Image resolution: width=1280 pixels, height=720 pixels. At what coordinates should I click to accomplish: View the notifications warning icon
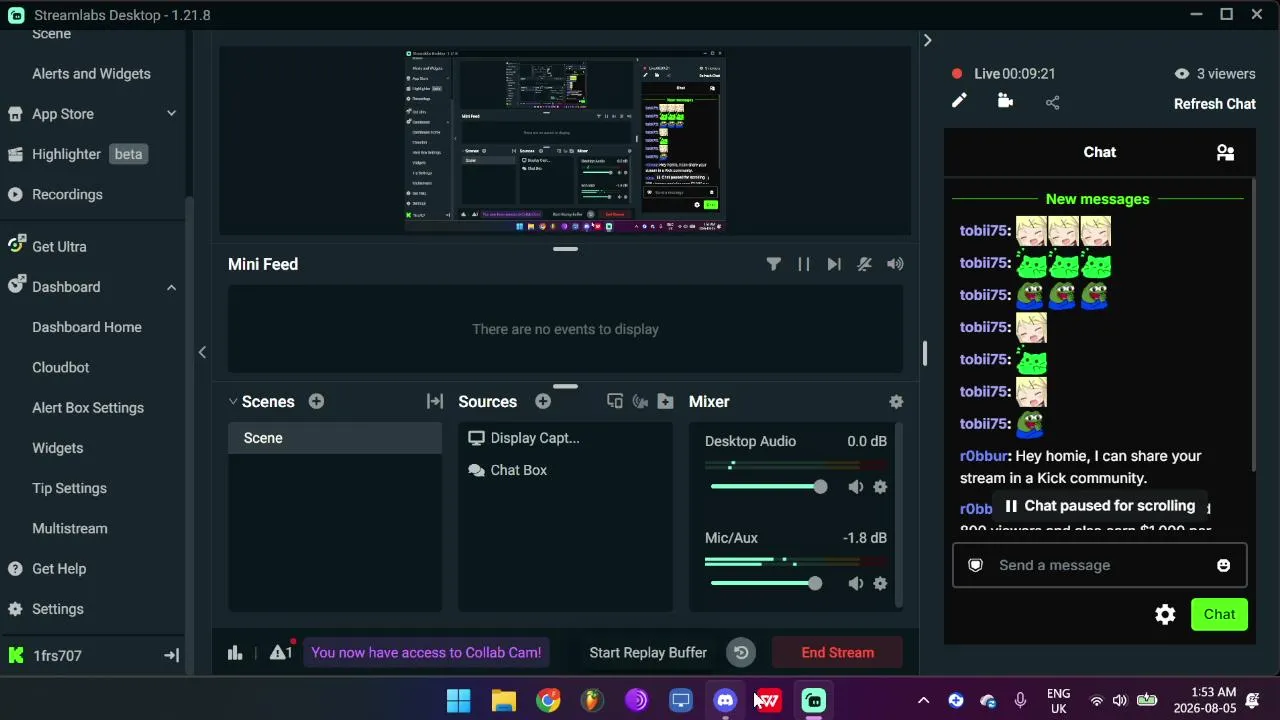click(x=281, y=652)
